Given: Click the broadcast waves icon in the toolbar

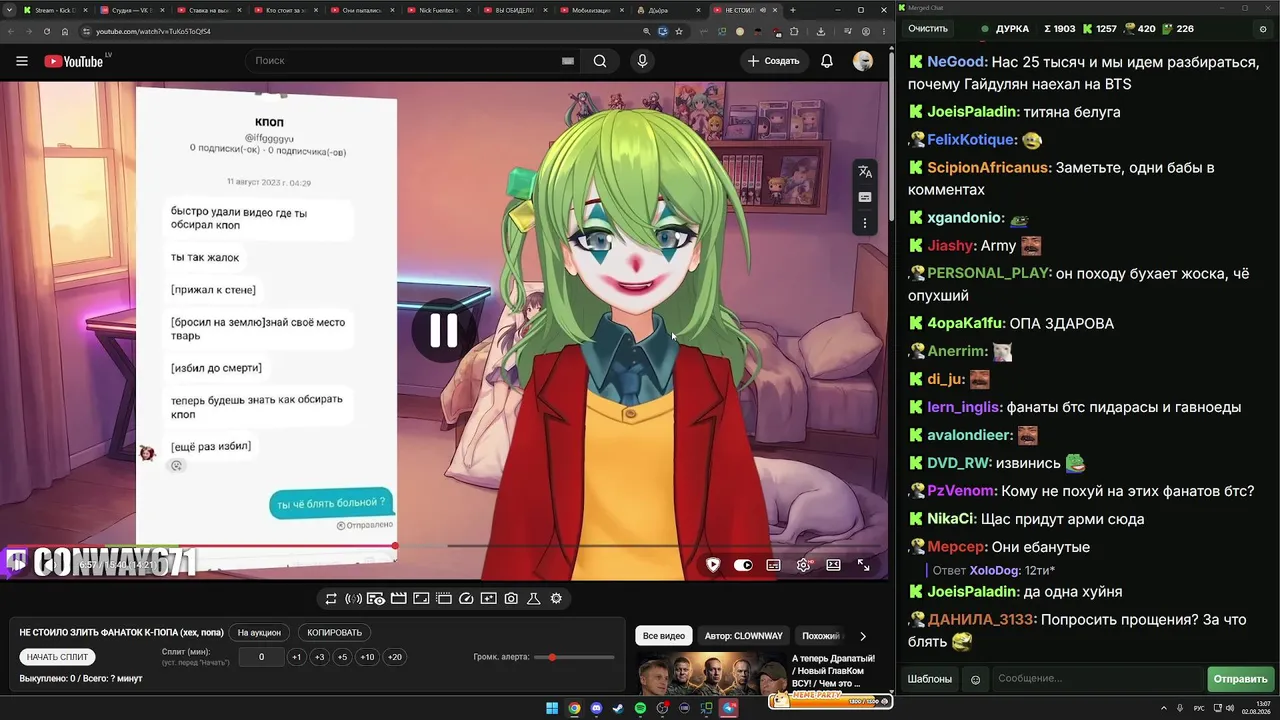Looking at the screenshot, I should click(353, 599).
